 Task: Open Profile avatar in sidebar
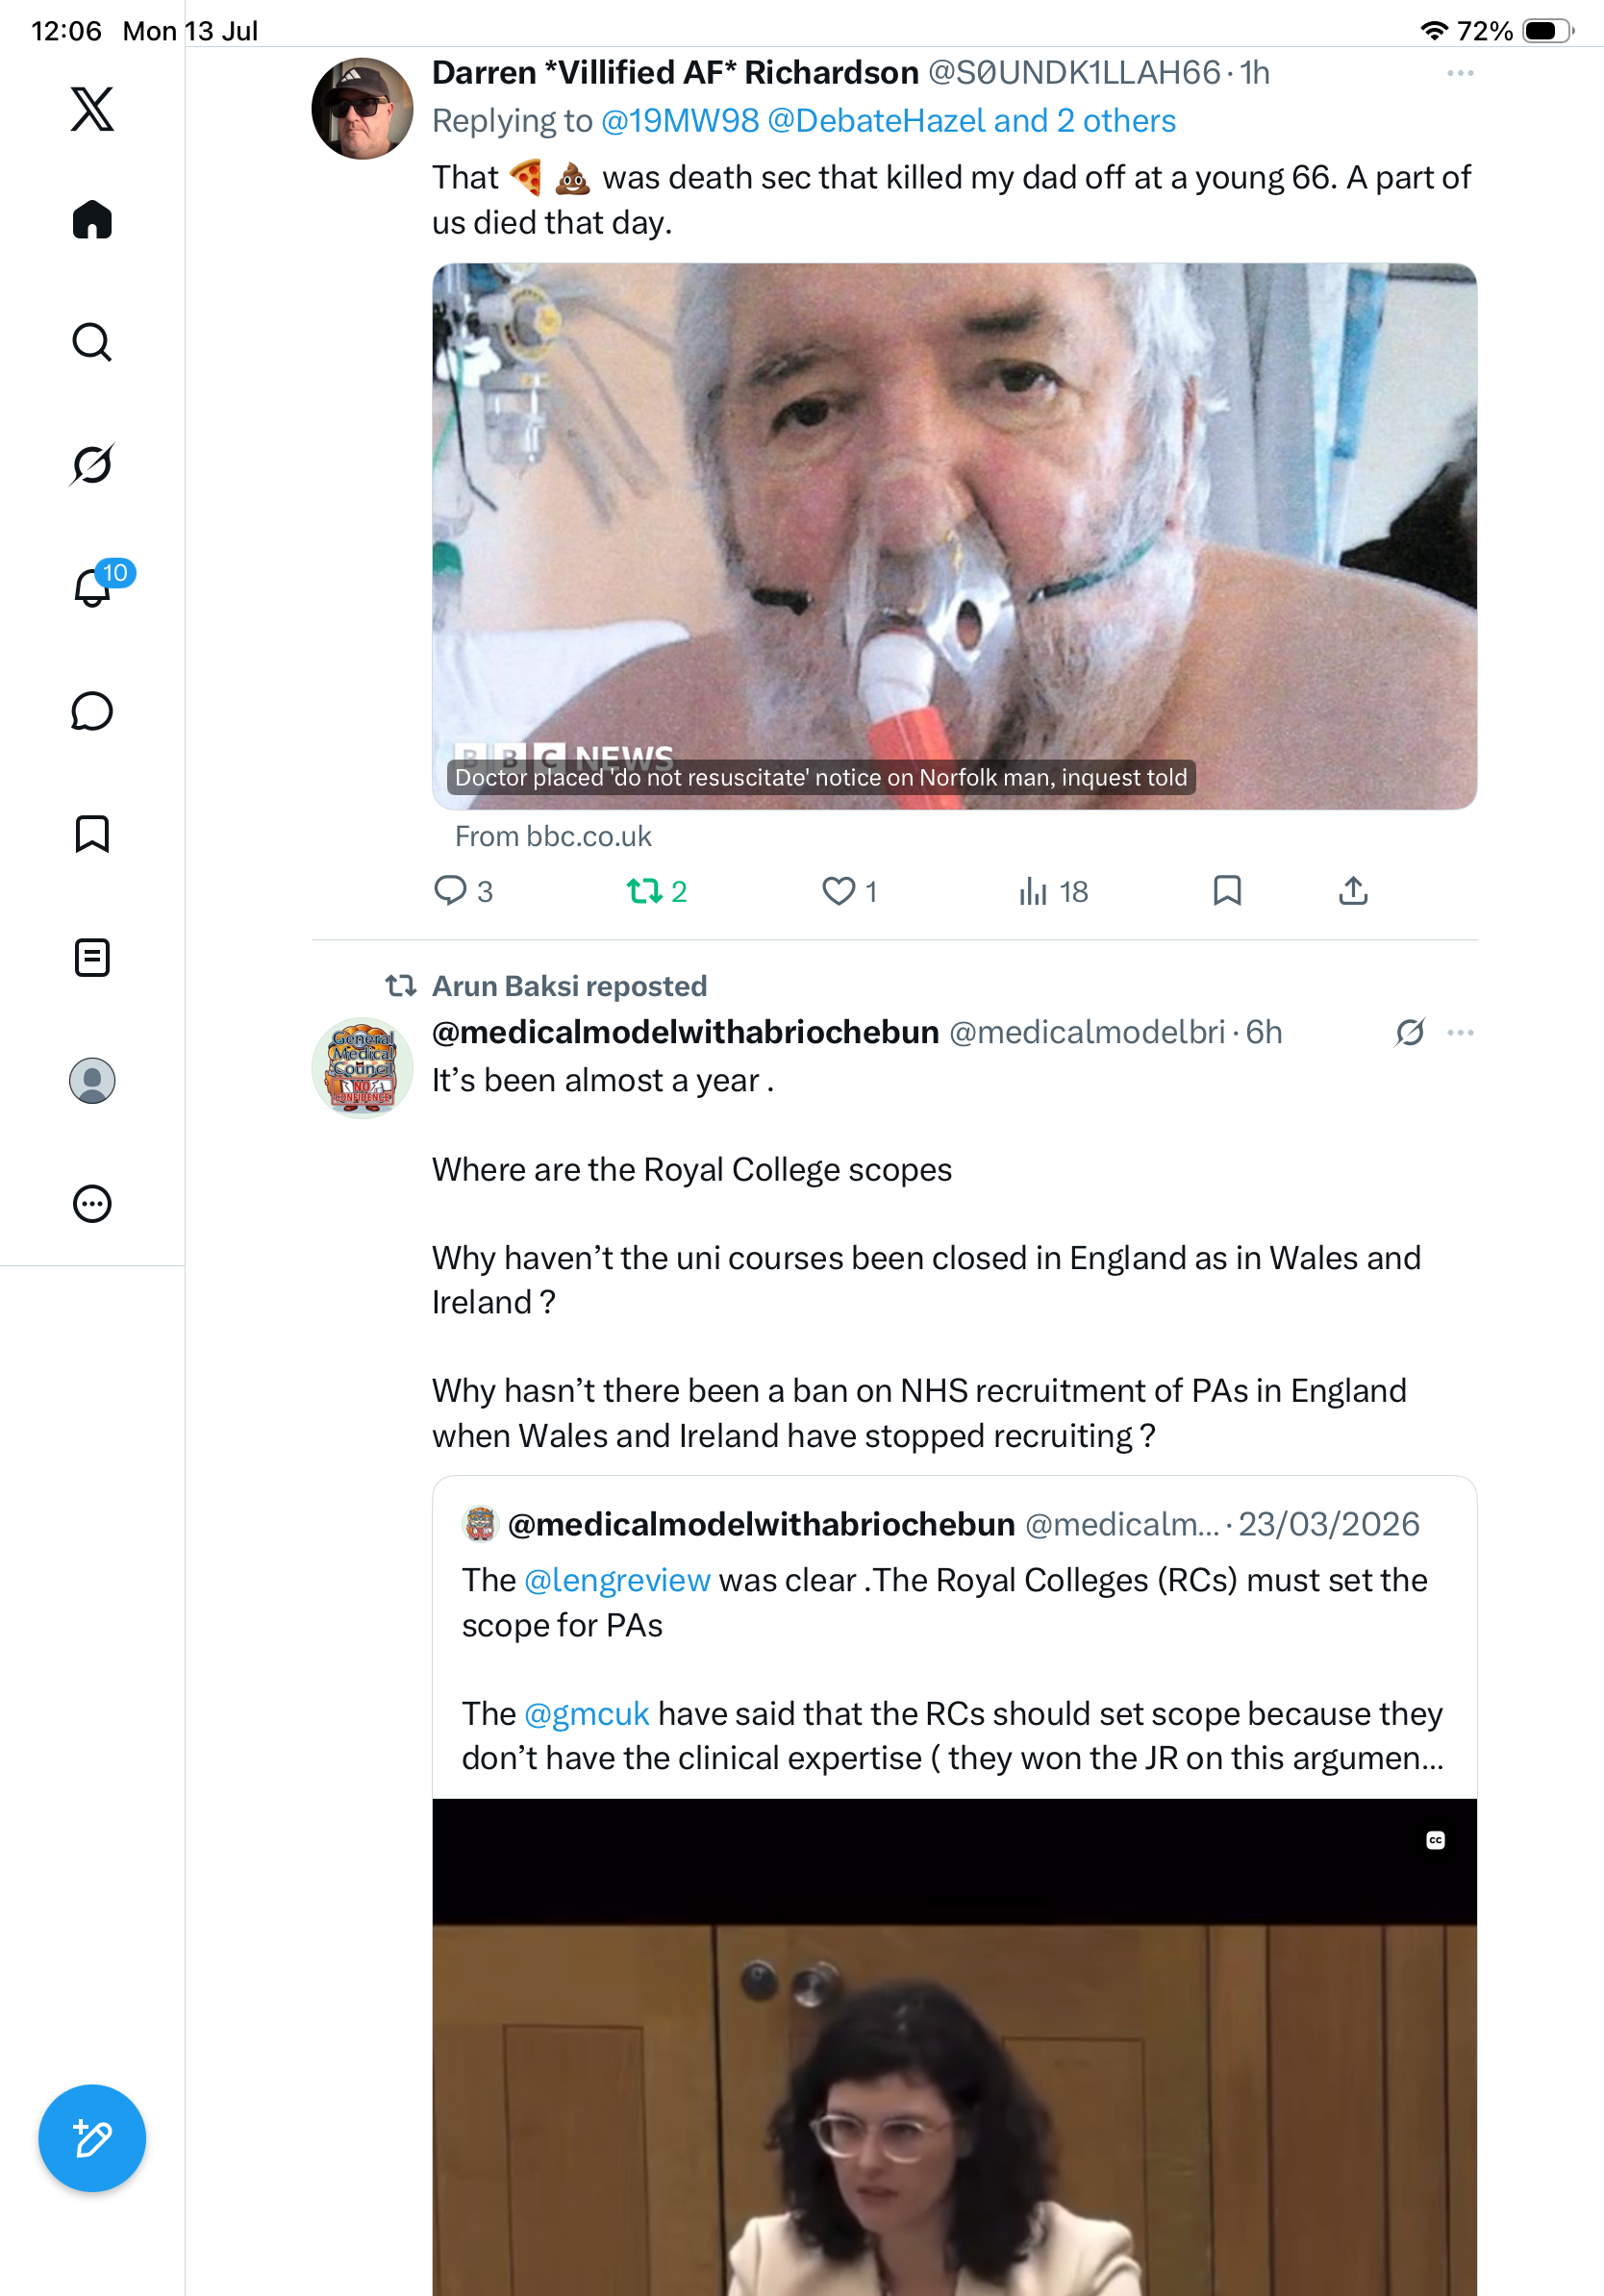click(x=92, y=1081)
